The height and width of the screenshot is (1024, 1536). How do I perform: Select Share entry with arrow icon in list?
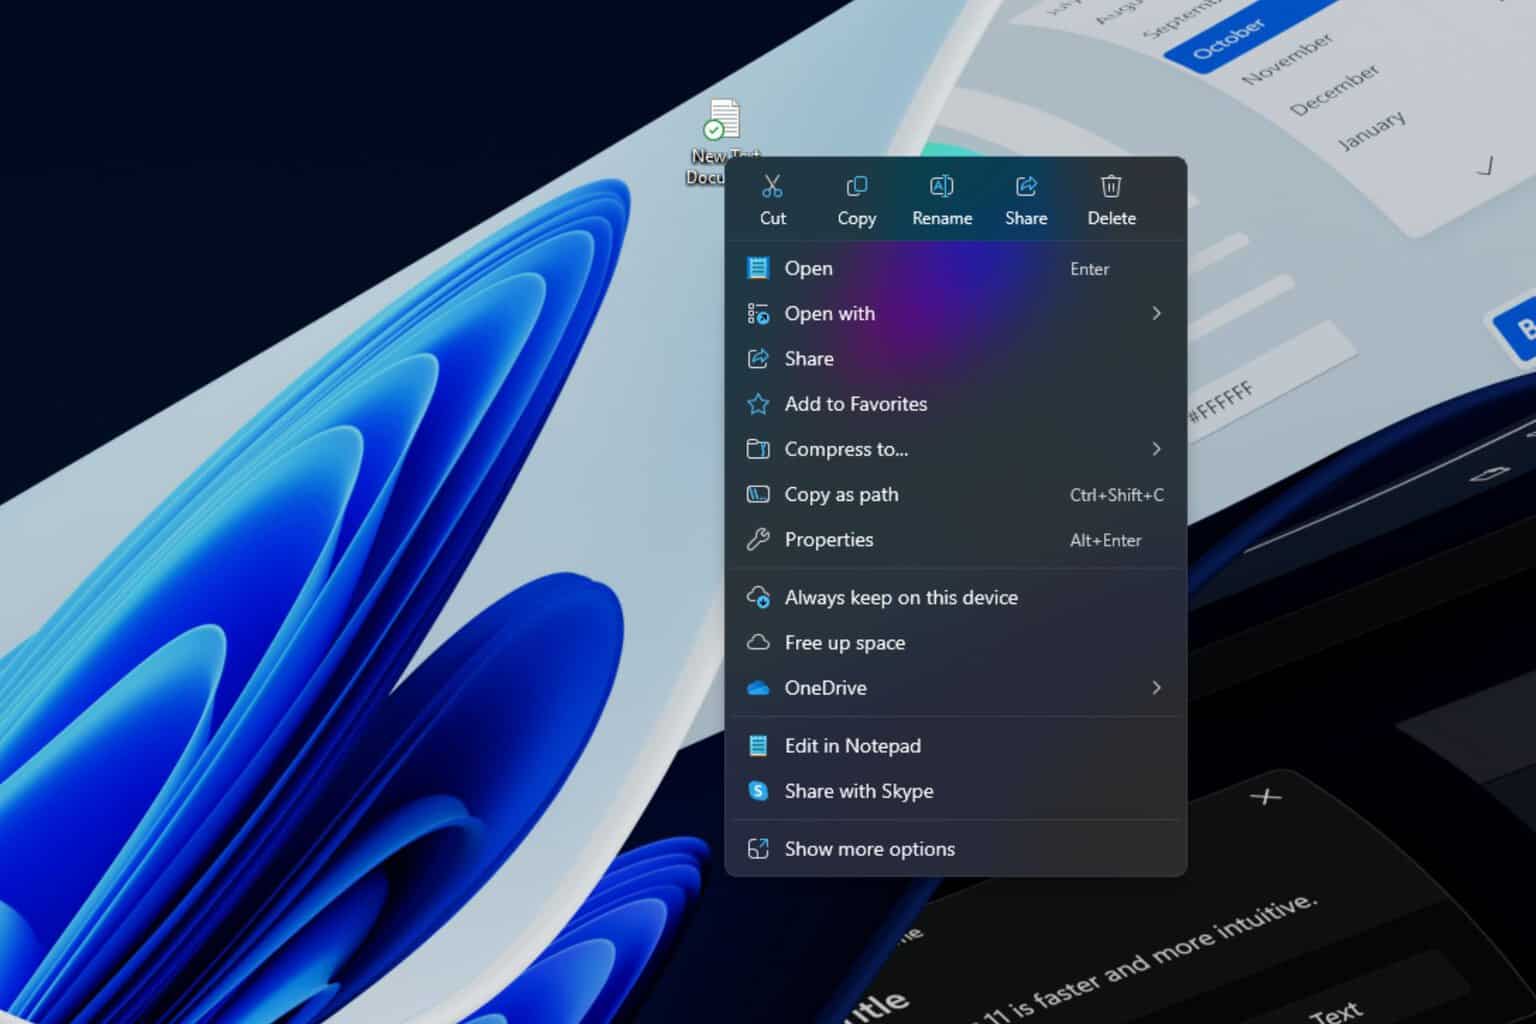pos(808,359)
